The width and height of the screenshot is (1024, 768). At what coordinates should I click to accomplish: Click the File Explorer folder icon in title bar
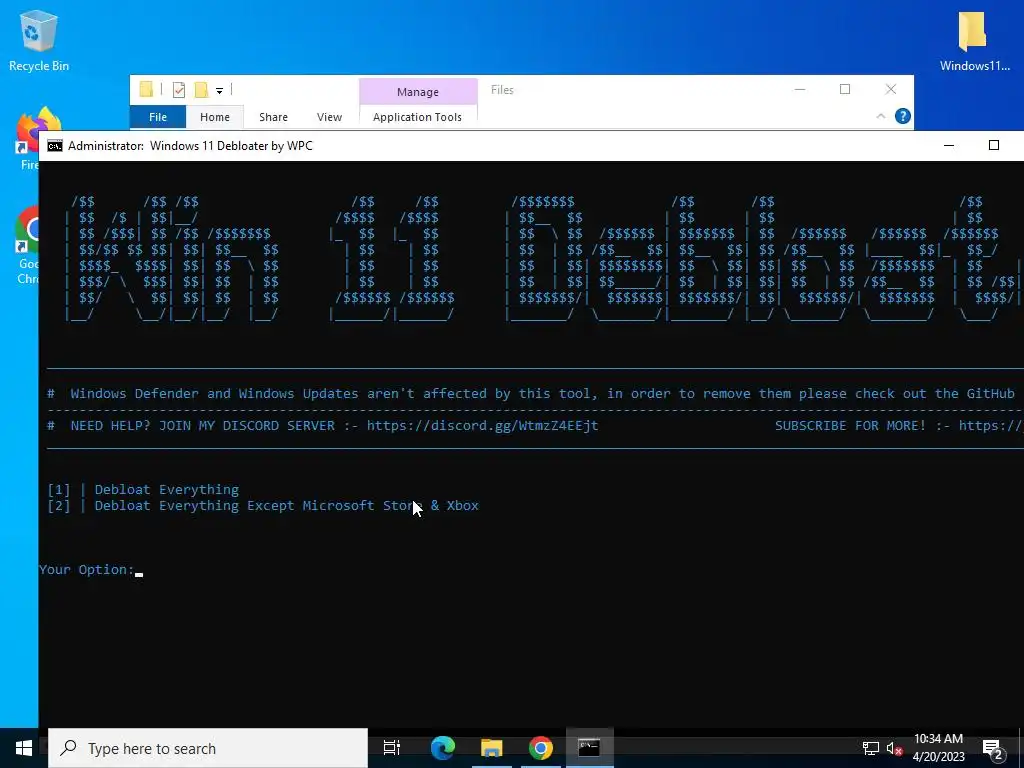(x=146, y=89)
